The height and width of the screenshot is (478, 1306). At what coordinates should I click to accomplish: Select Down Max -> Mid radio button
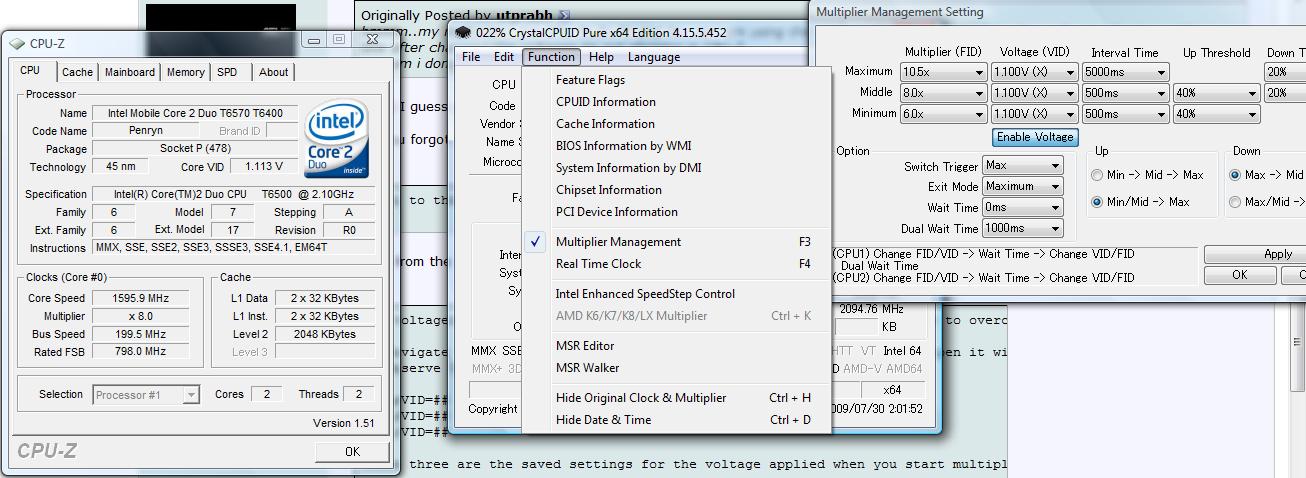pos(1235,175)
